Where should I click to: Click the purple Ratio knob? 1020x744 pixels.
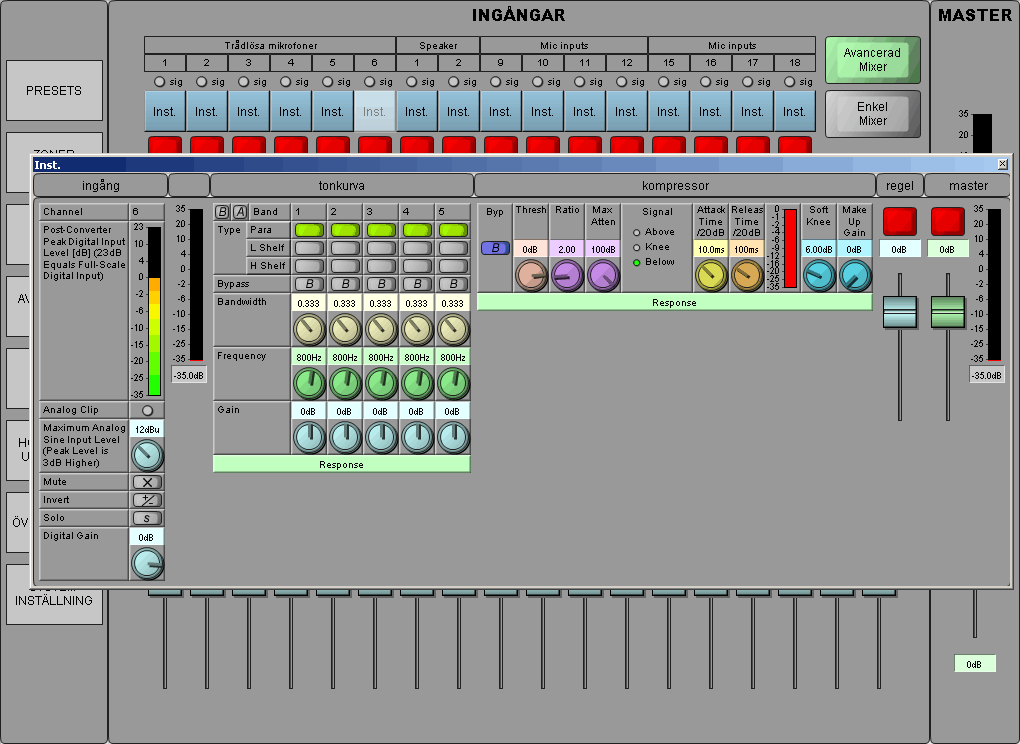[567, 275]
